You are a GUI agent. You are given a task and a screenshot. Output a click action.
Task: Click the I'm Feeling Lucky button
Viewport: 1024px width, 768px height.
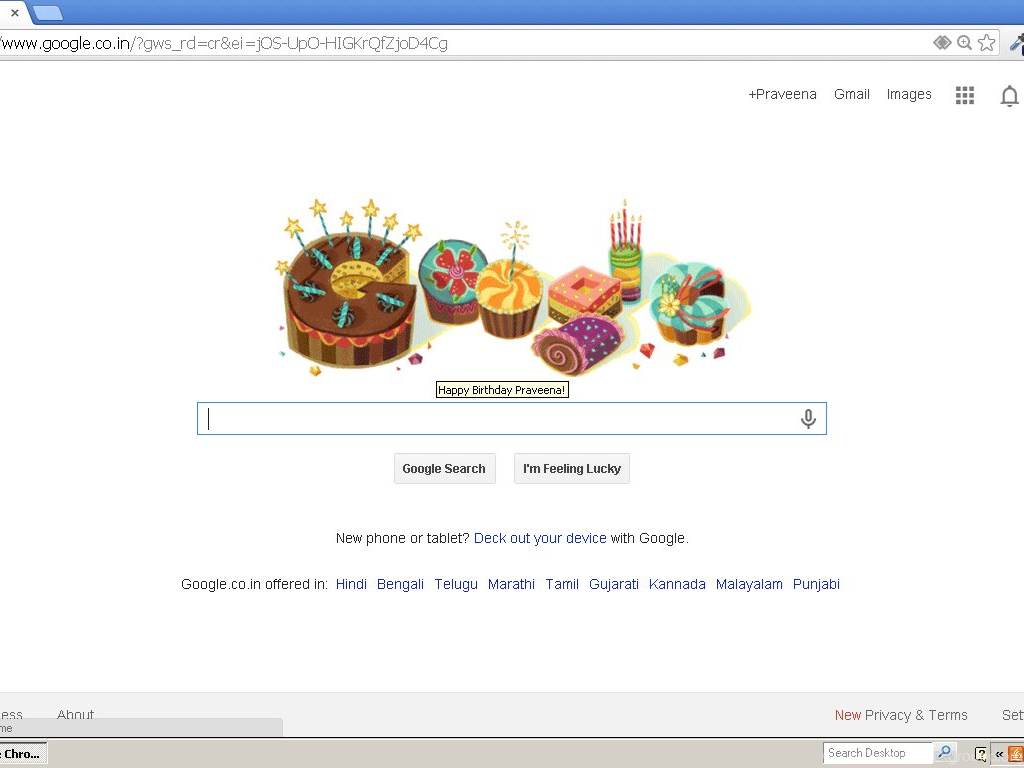point(571,468)
